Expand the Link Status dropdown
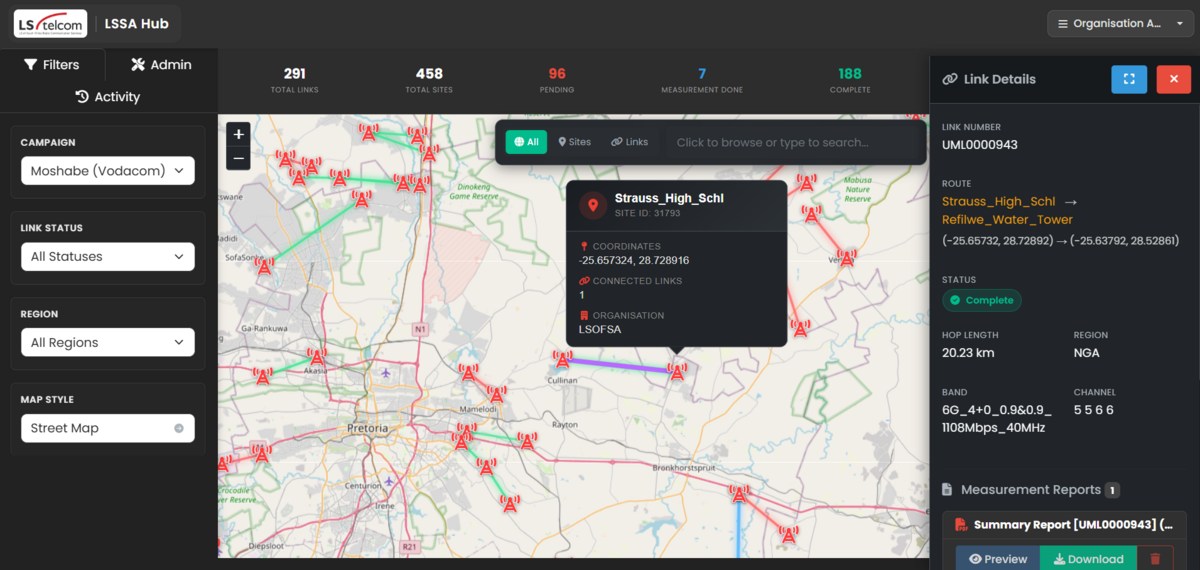This screenshot has width=1200, height=570. [x=108, y=257]
